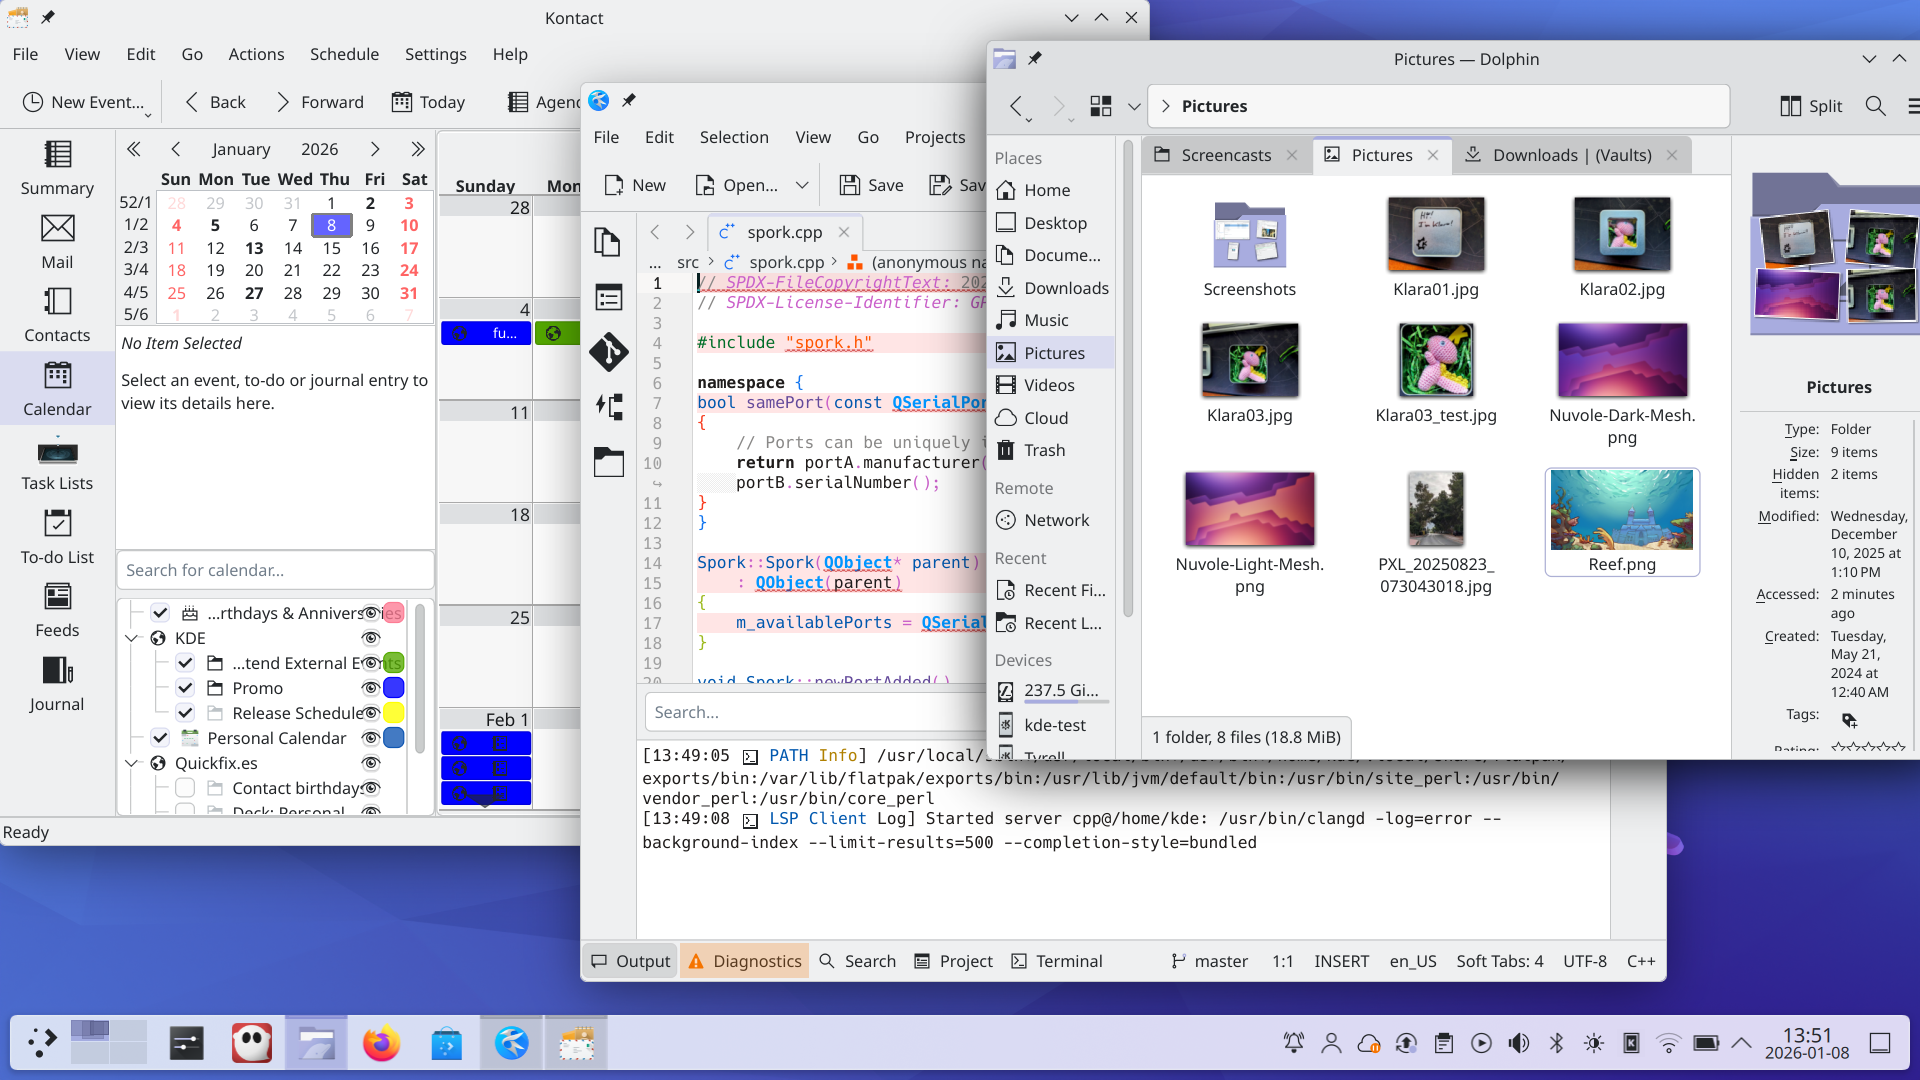The height and width of the screenshot is (1080, 1920).
Task: Open Feeds in Kontact sidebar
Action: (x=57, y=610)
